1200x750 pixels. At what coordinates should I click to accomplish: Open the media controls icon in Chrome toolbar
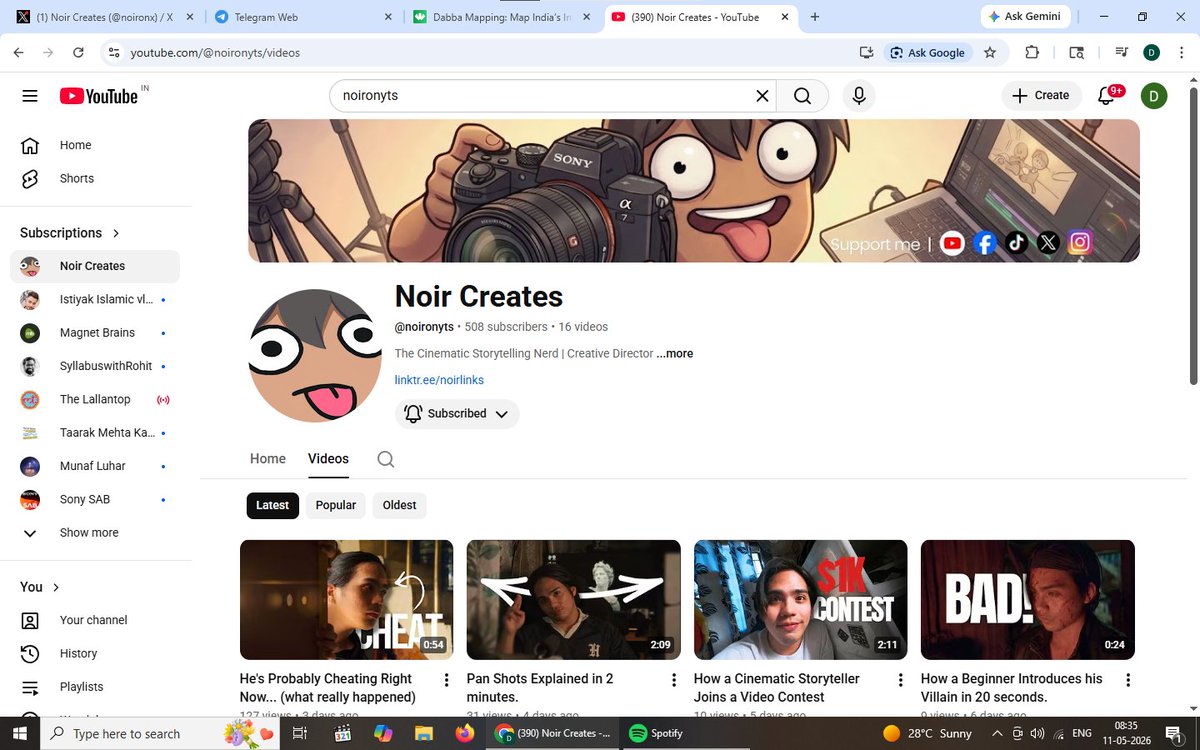click(x=1120, y=52)
